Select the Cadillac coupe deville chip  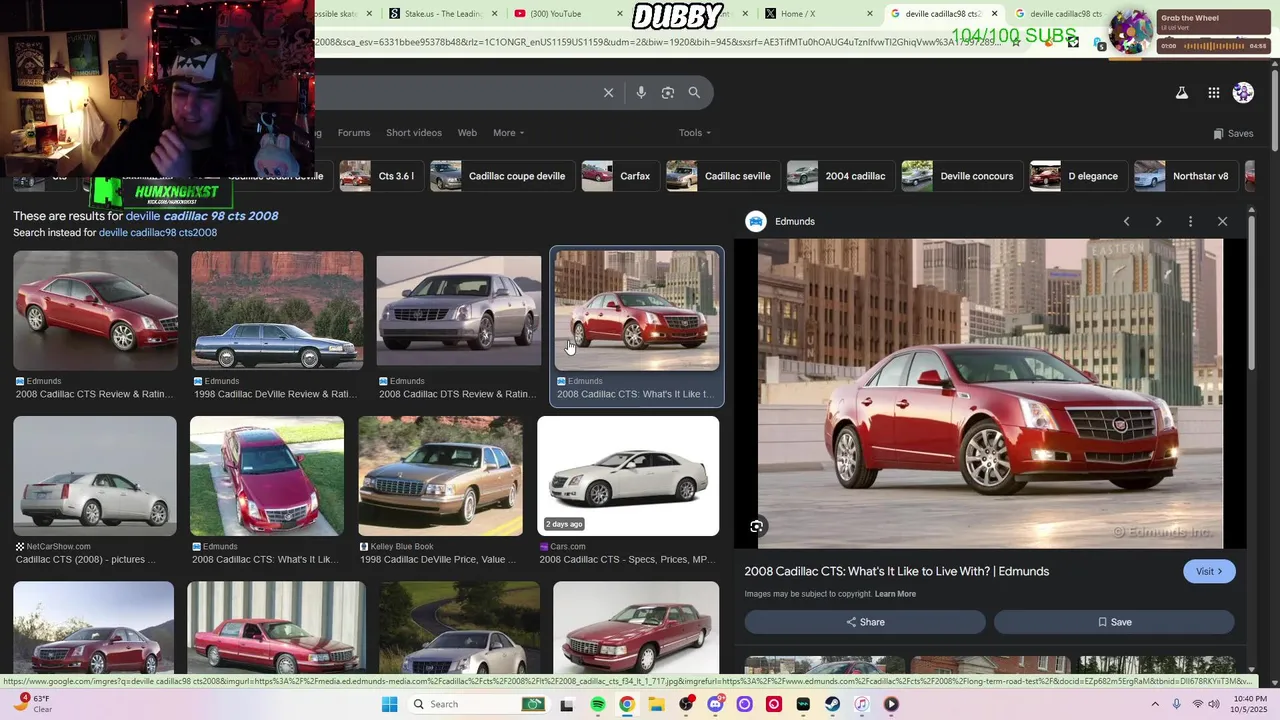(x=501, y=176)
